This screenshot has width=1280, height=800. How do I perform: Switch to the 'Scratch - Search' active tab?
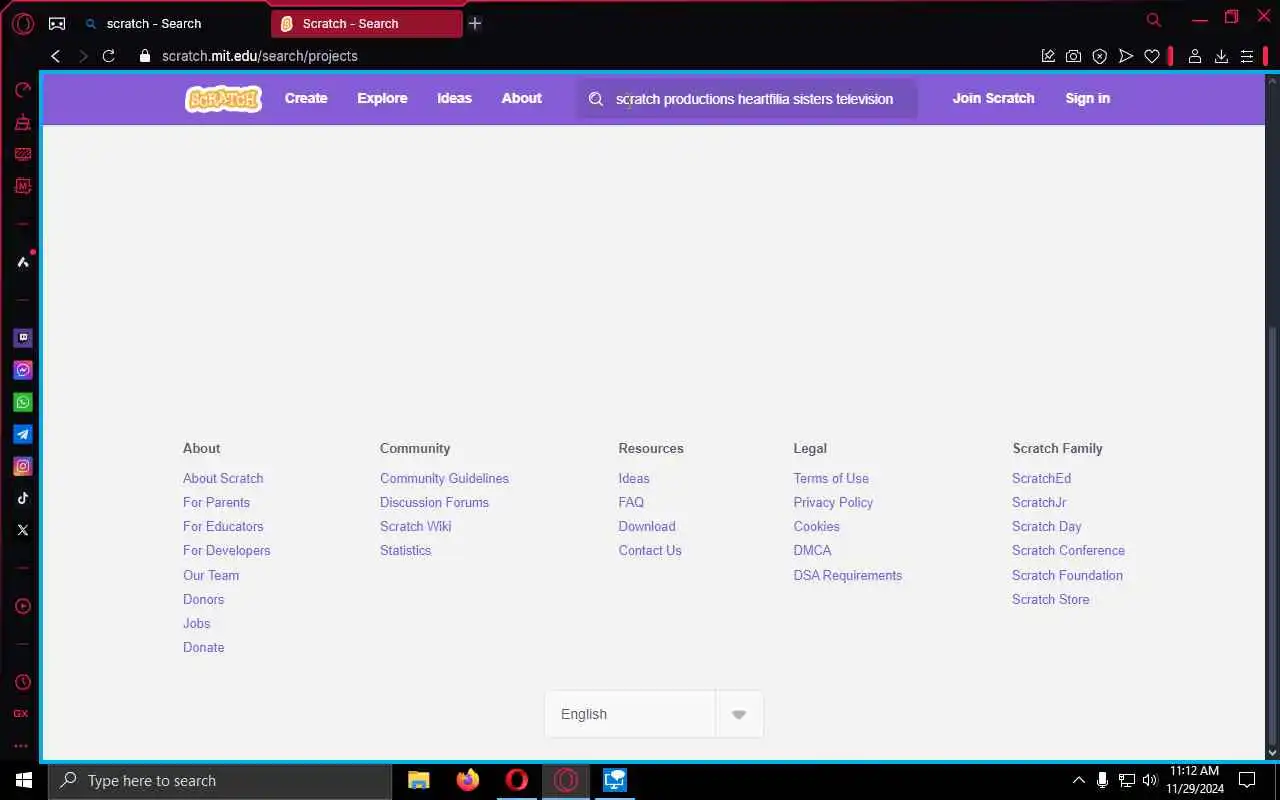(x=366, y=23)
